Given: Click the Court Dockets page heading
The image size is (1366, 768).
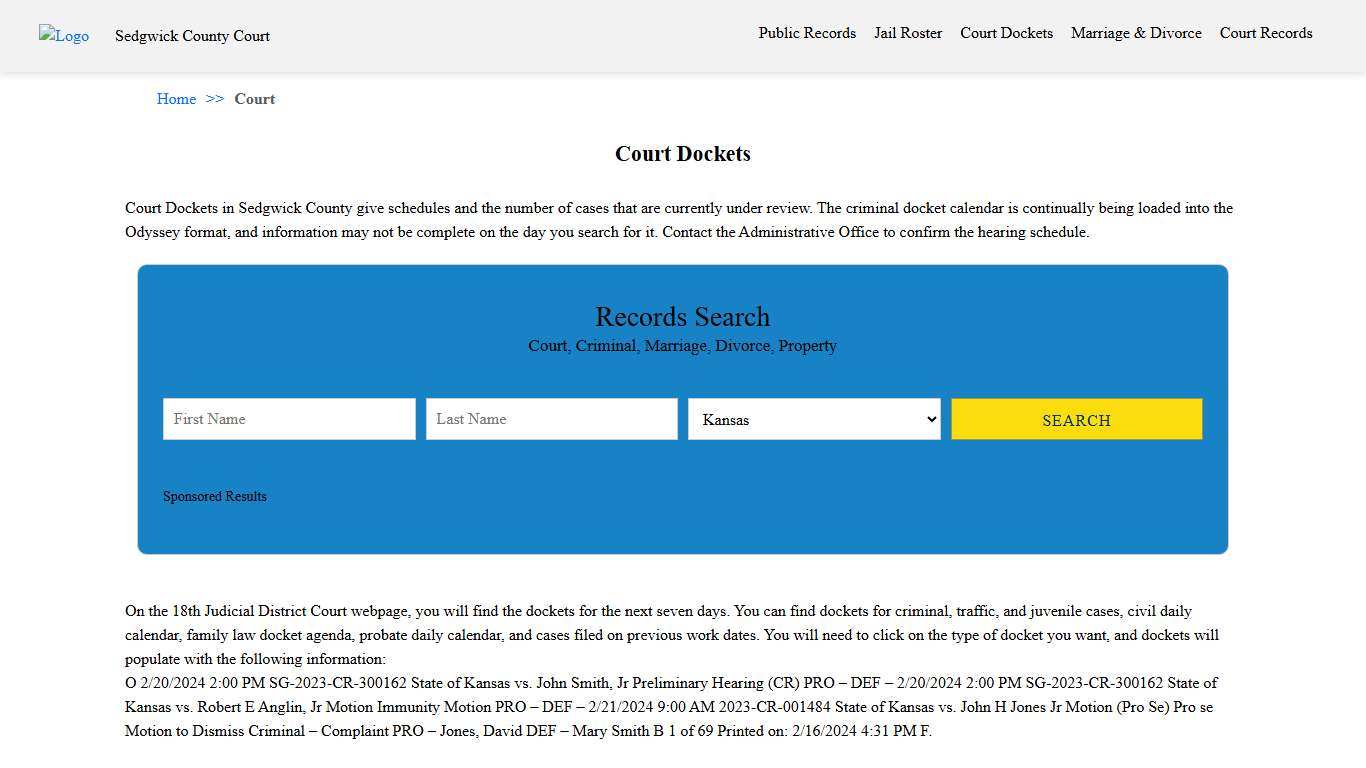Looking at the screenshot, I should pyautogui.click(x=682, y=154).
